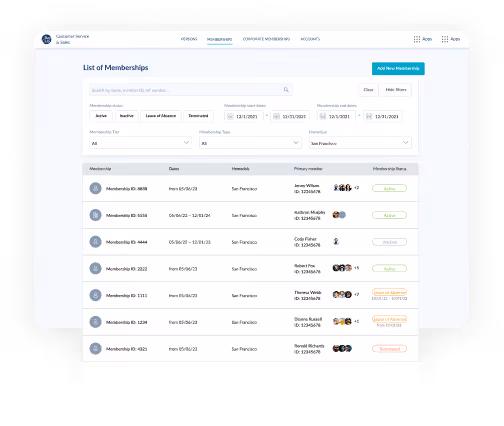Click avatar icon of Membership ID 8888
The image size is (504, 426).
tap(95, 188)
